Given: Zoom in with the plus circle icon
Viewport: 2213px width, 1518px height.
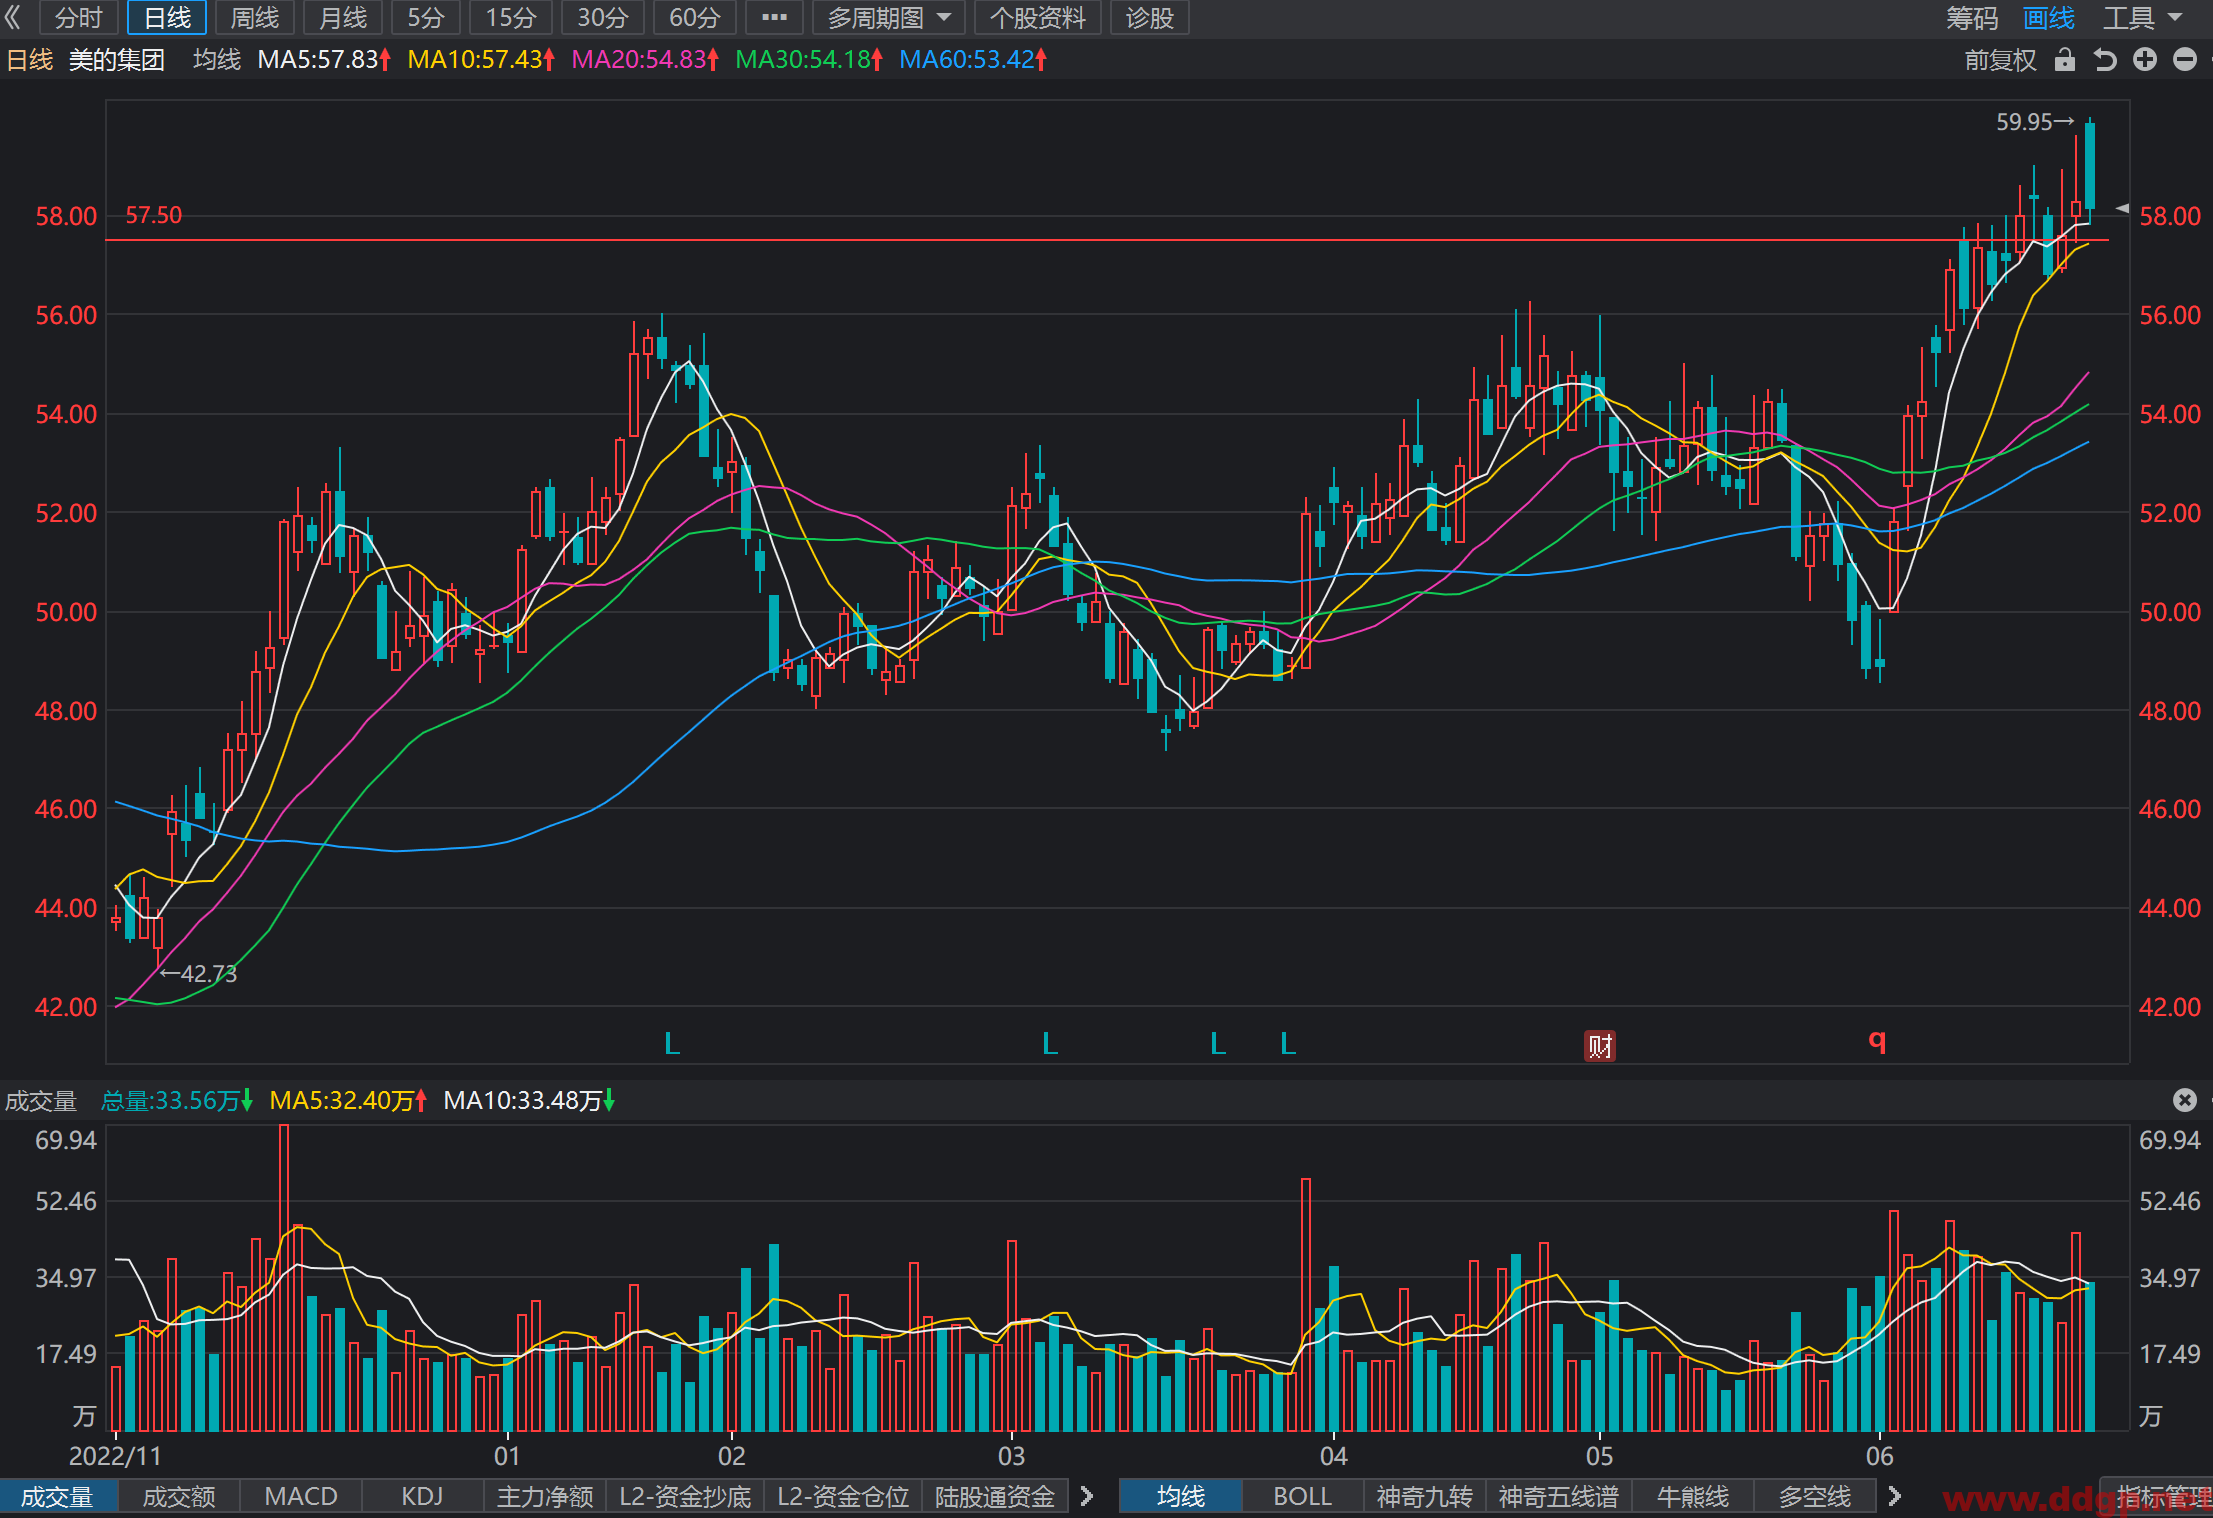Looking at the screenshot, I should click(x=2145, y=60).
